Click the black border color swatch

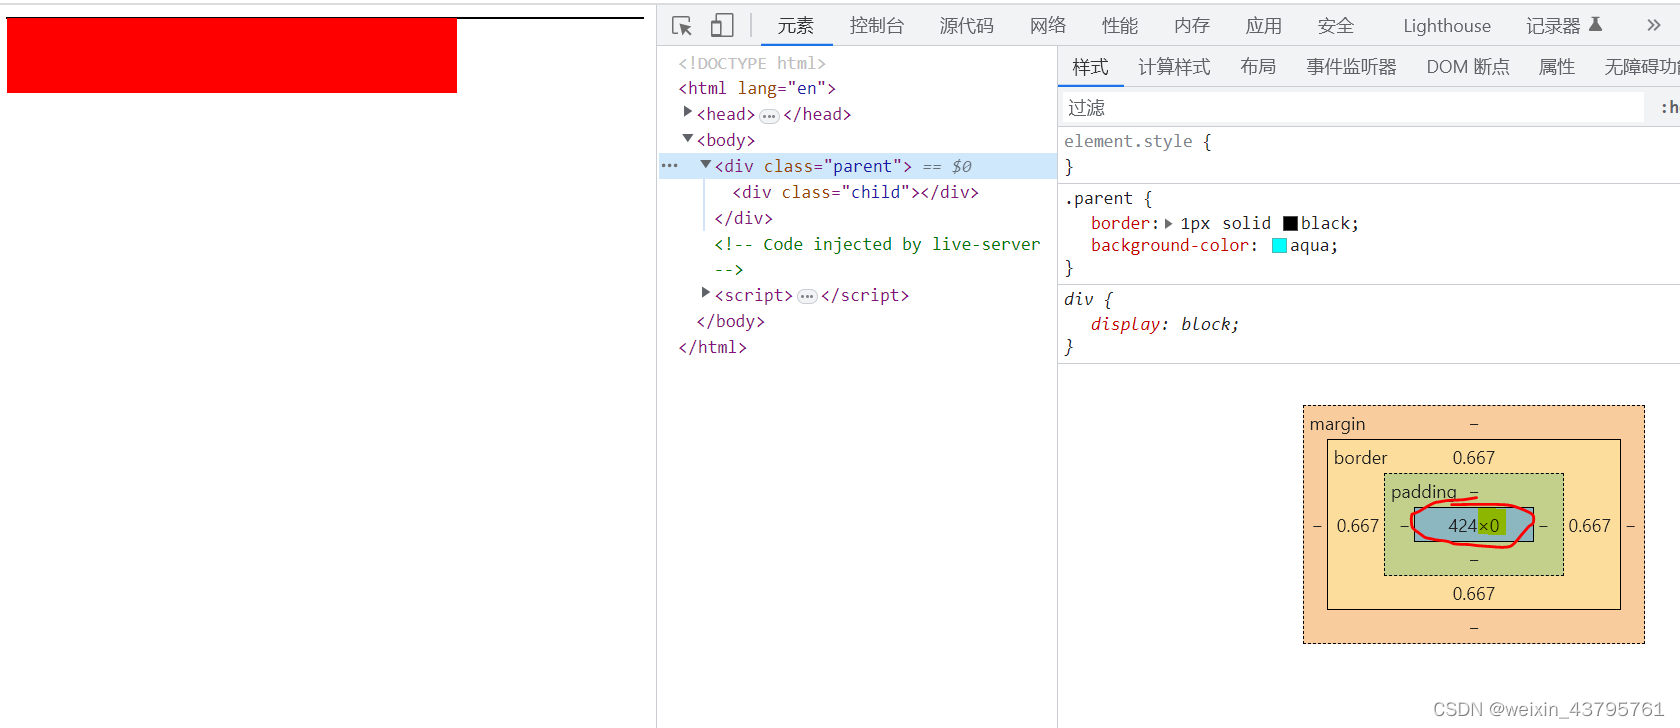point(1290,224)
